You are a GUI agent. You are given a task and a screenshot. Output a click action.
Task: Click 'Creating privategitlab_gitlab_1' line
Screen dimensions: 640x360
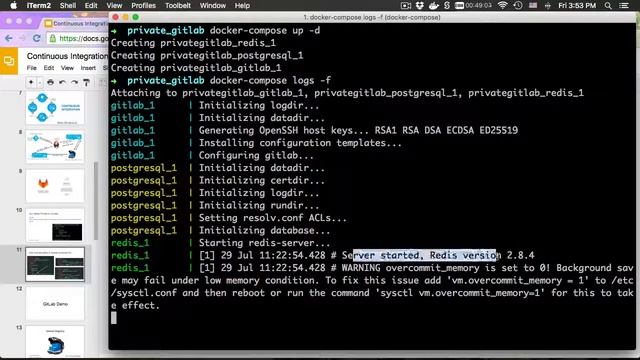tap(196, 68)
